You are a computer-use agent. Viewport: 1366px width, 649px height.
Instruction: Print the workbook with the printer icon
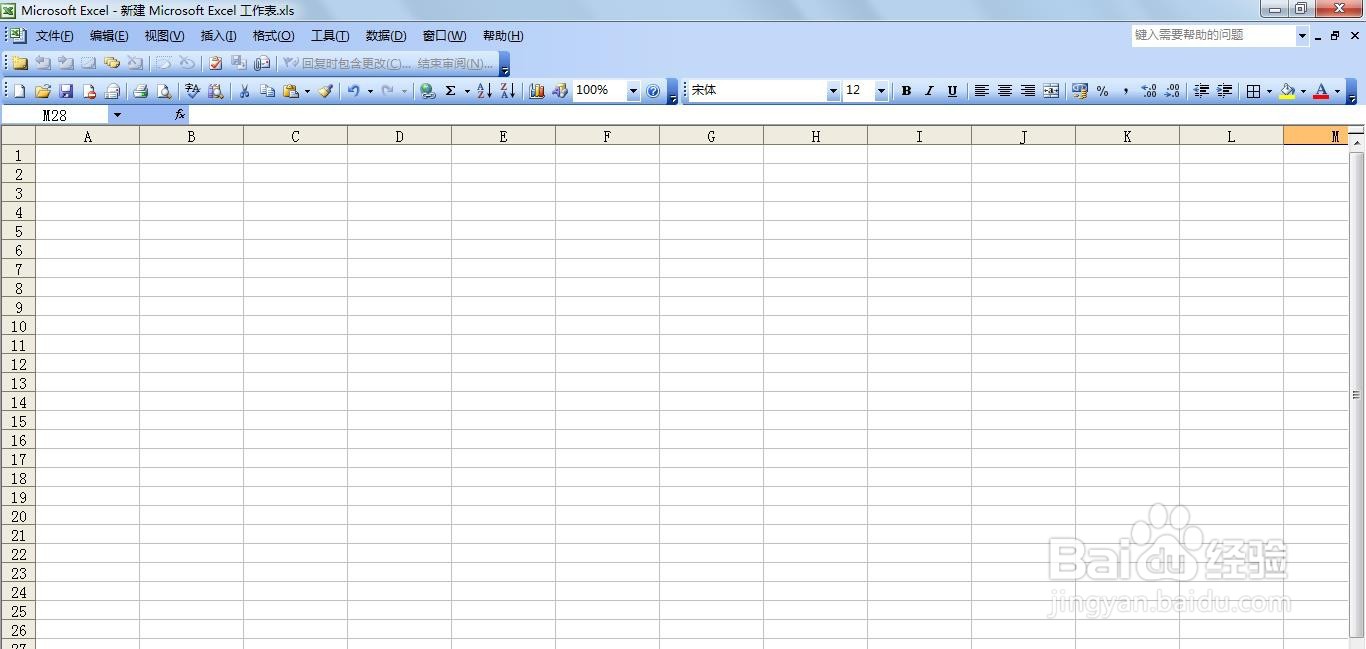[x=141, y=91]
